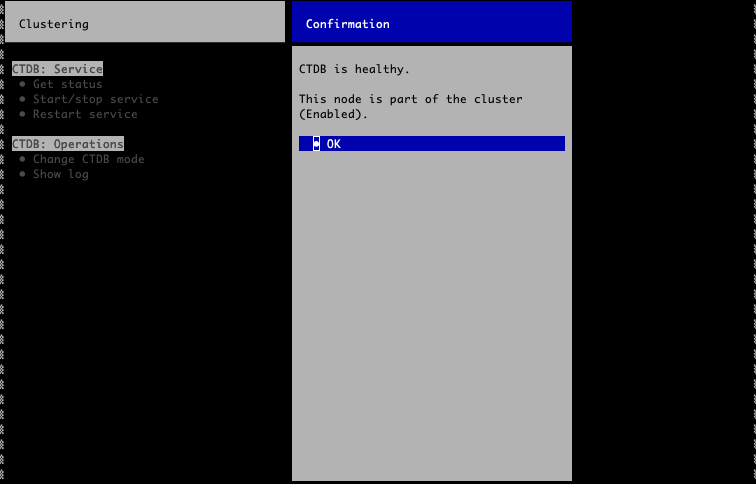Click the bullet before Get status

click(23, 85)
